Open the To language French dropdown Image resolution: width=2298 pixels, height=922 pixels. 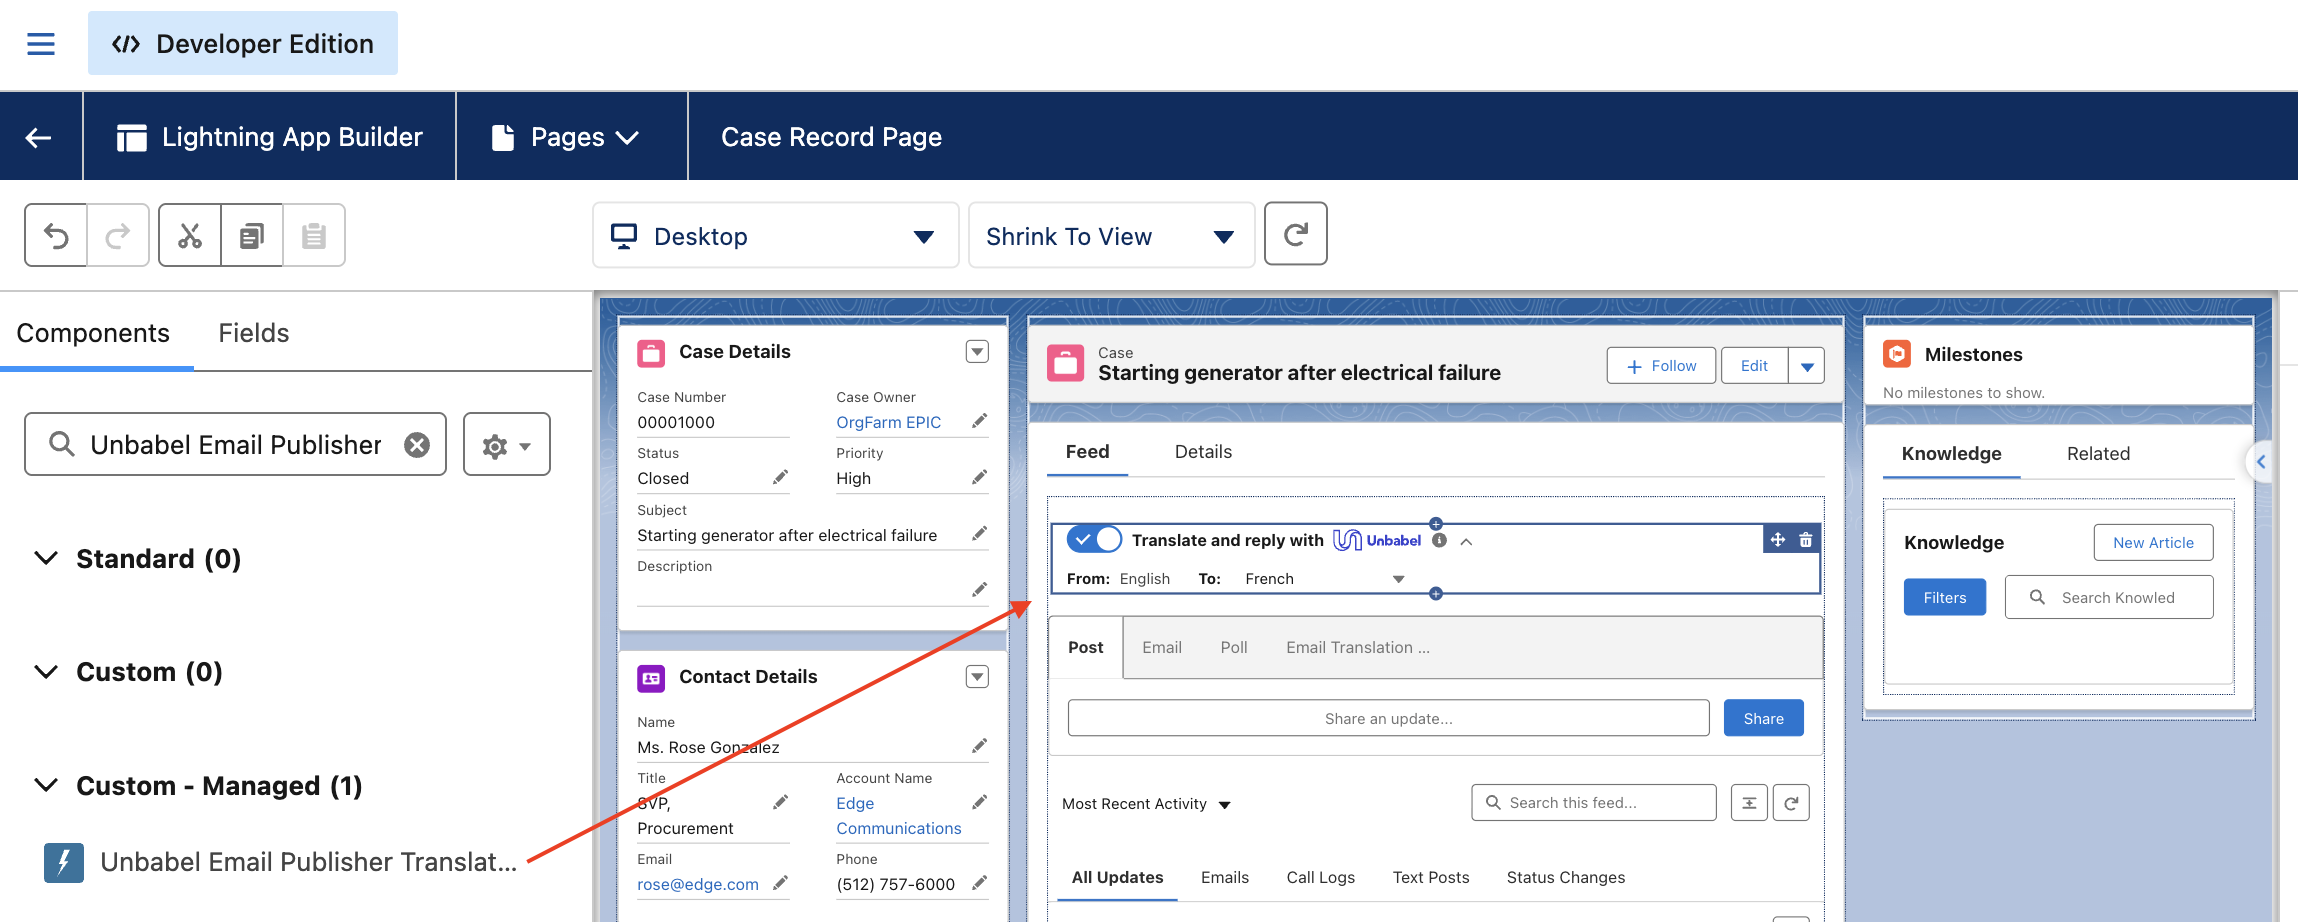tap(1324, 579)
